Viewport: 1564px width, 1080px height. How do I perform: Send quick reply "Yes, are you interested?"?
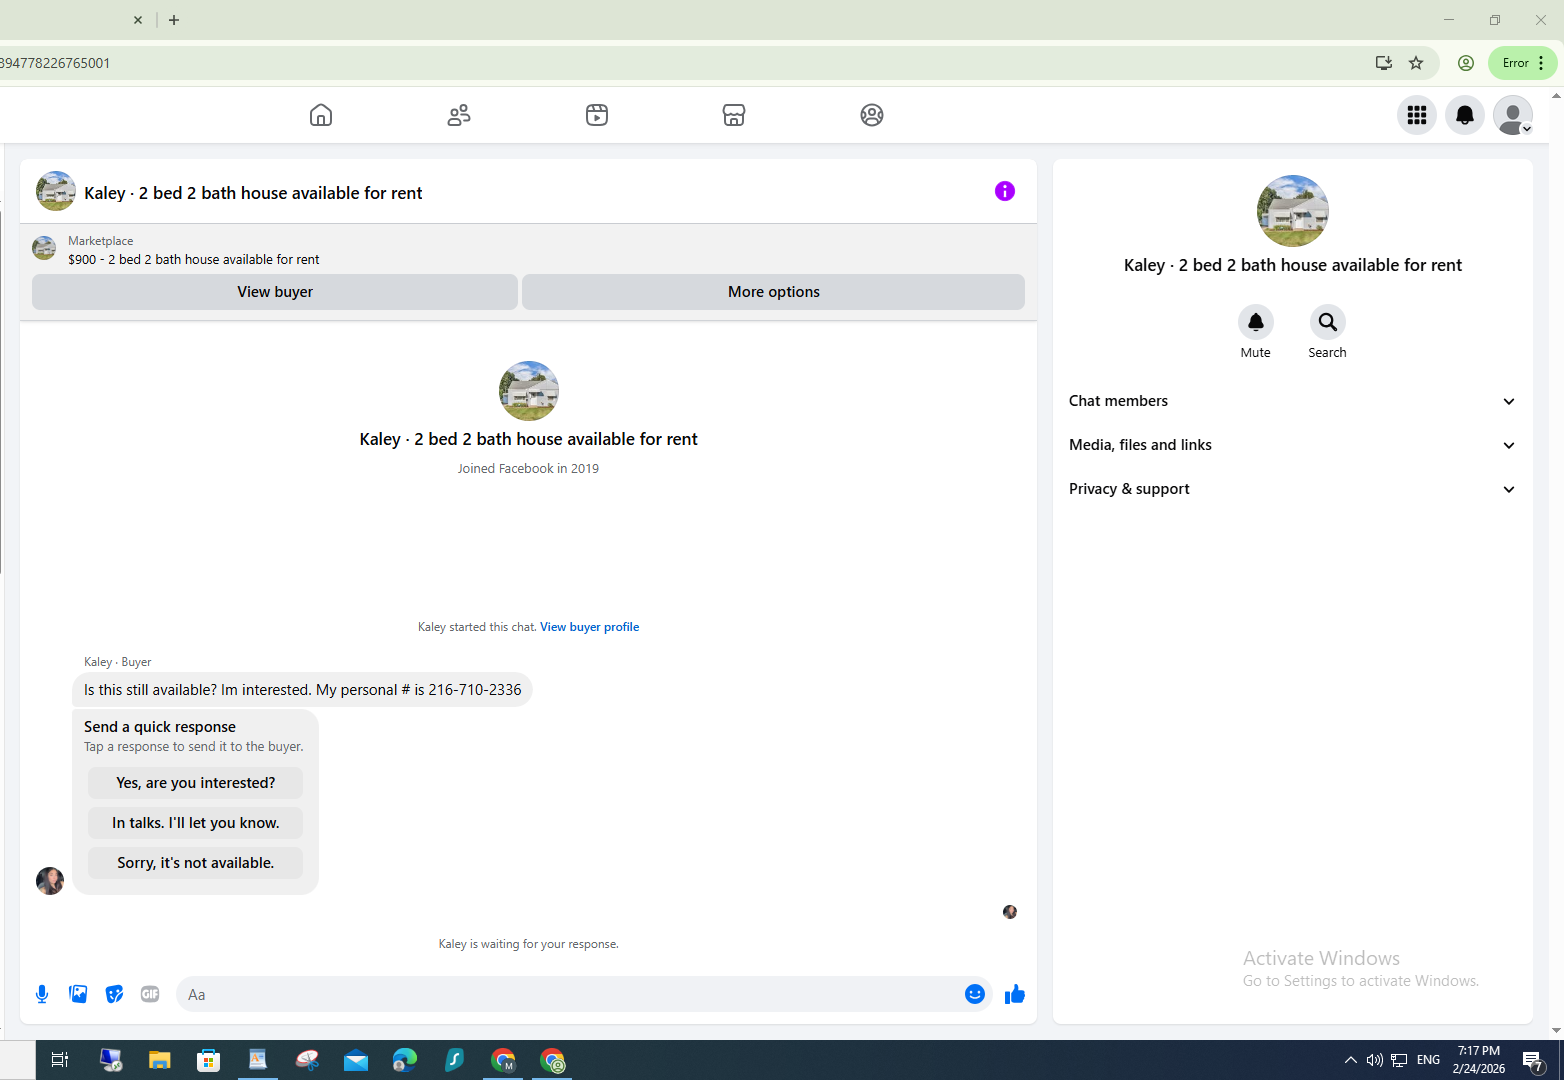[196, 783]
